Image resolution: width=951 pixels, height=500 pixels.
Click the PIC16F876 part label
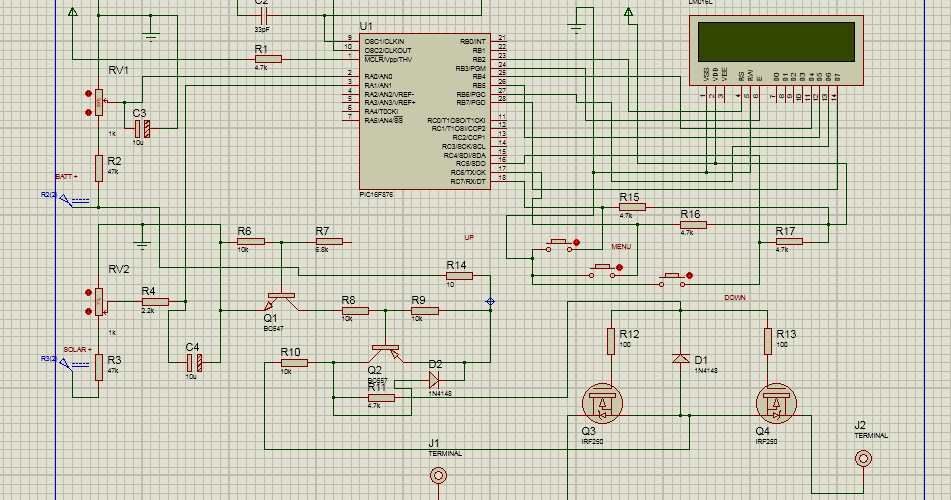pos(376,194)
